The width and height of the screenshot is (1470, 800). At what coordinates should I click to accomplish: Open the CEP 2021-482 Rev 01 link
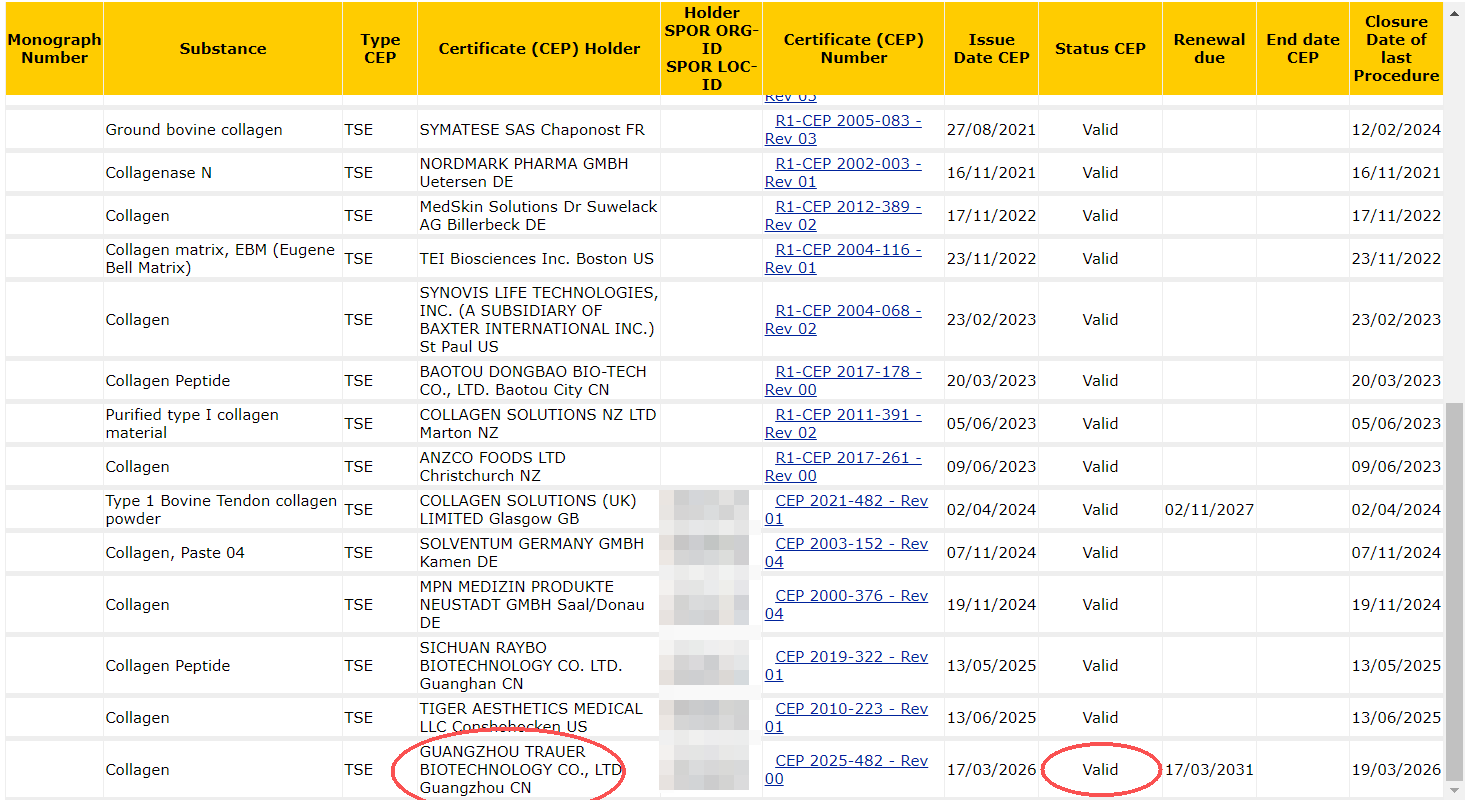tap(851, 501)
